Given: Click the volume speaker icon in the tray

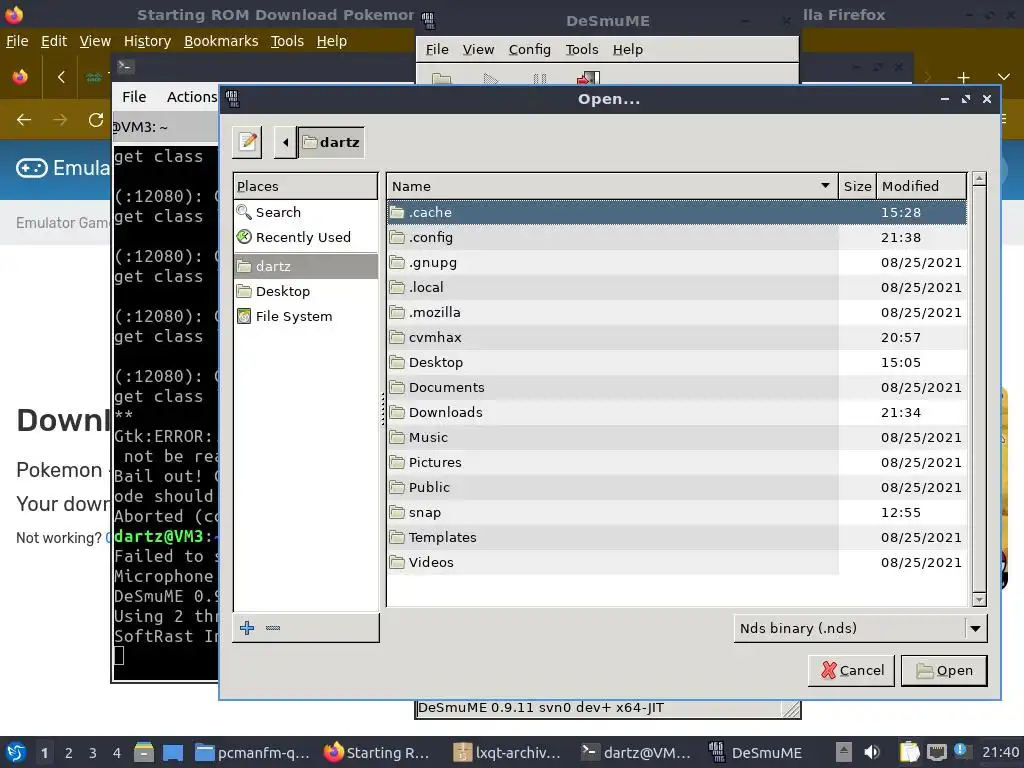Looking at the screenshot, I should (x=871, y=752).
